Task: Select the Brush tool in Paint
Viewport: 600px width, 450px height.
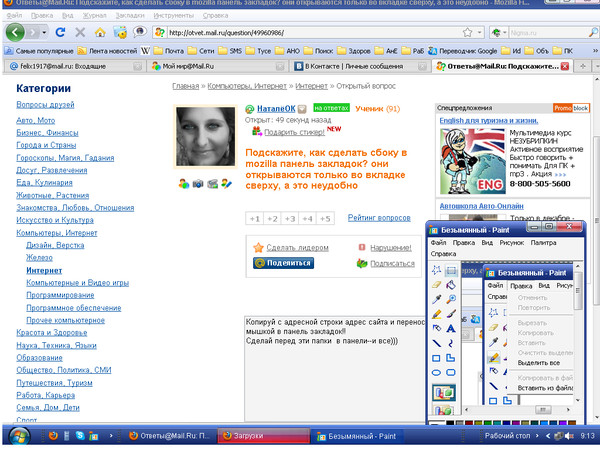Action: (451, 314)
